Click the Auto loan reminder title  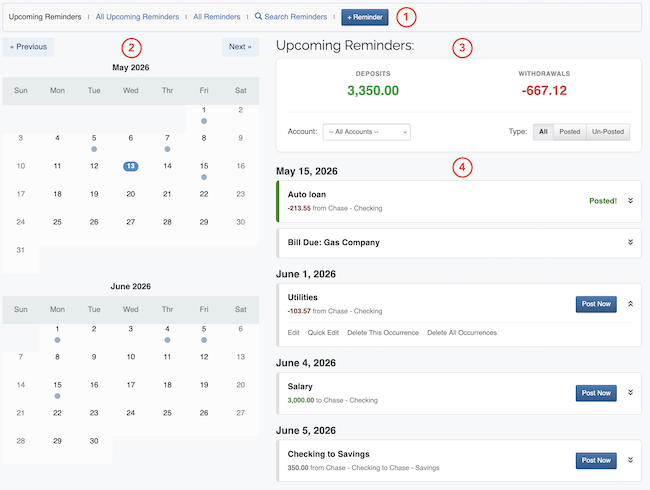(307, 194)
